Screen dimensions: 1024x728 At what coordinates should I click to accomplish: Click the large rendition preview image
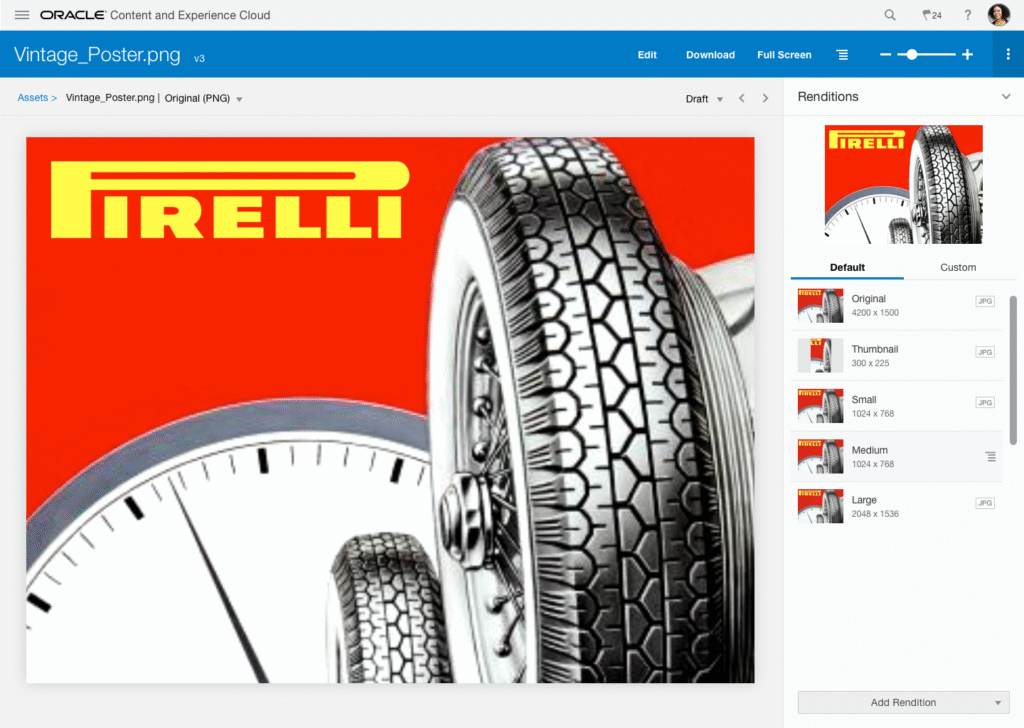click(904, 184)
